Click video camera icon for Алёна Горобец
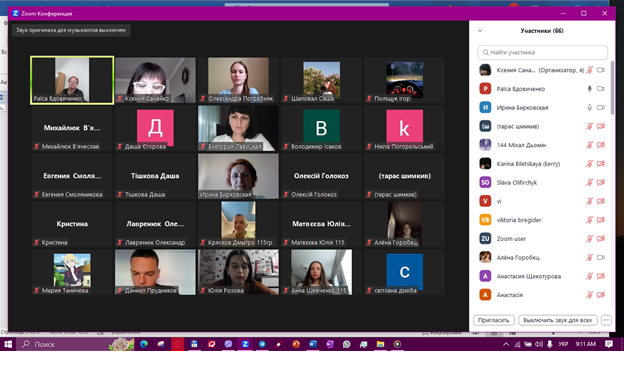Viewport: 624px width, 368px height. (601, 257)
